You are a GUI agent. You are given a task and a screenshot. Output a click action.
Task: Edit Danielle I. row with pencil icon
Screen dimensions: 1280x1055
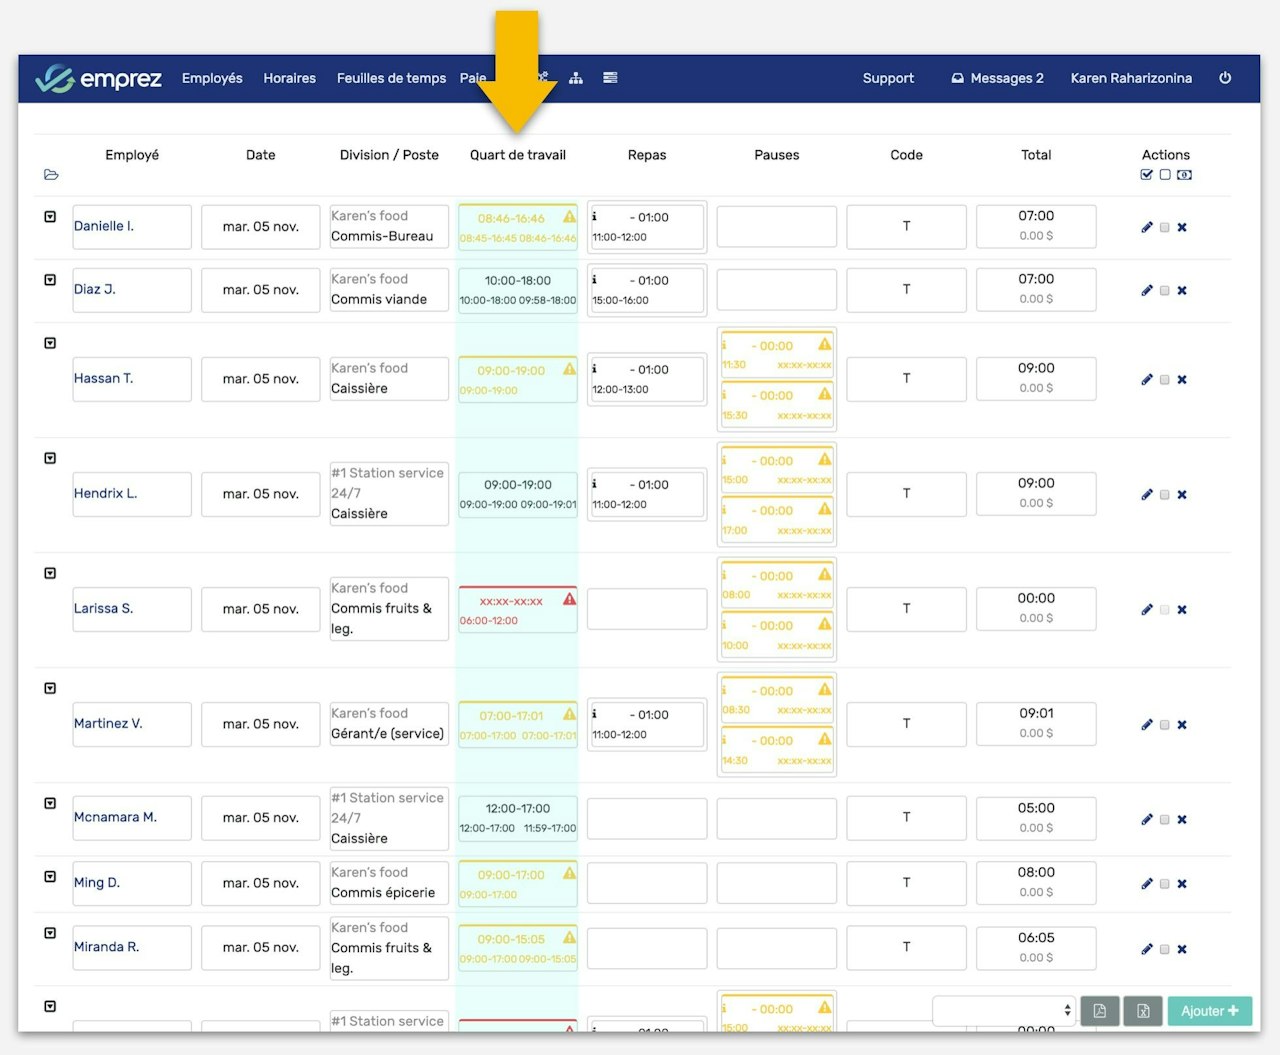coord(1147,227)
